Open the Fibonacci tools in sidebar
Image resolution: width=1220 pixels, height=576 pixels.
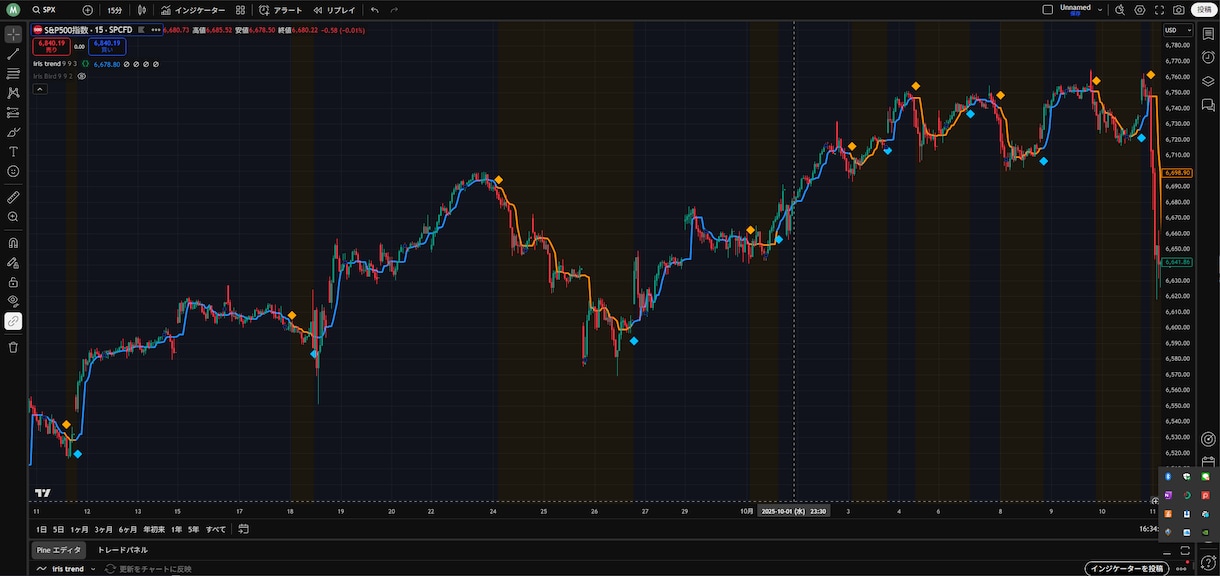click(13, 73)
